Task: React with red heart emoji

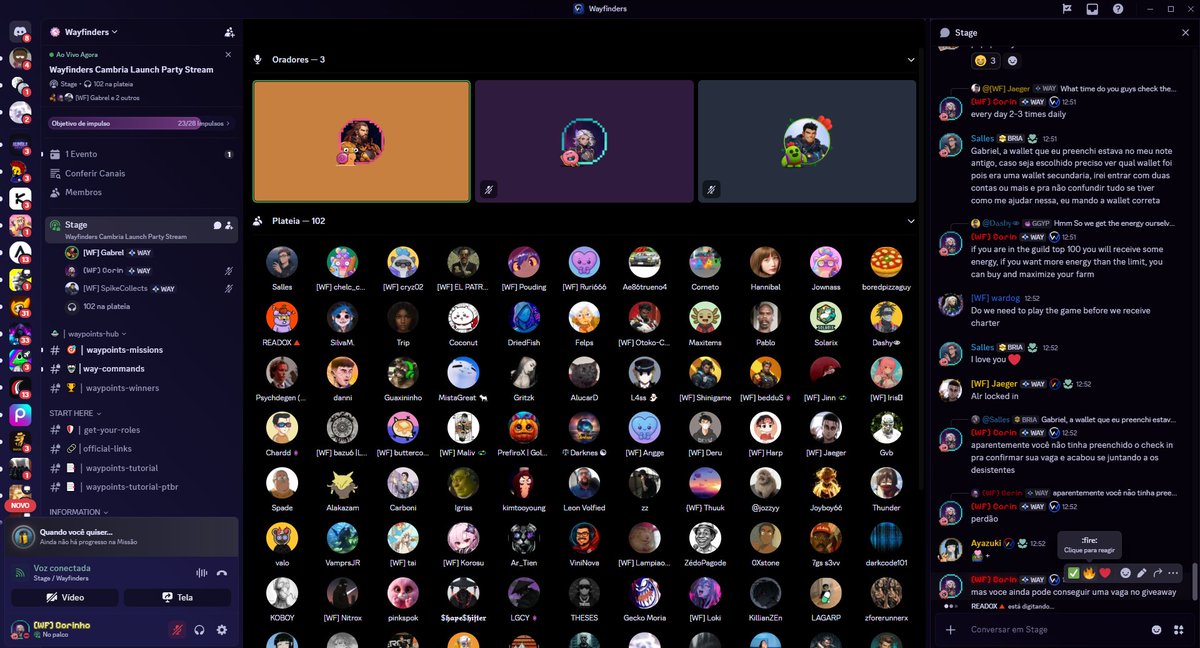Action: coord(1105,573)
